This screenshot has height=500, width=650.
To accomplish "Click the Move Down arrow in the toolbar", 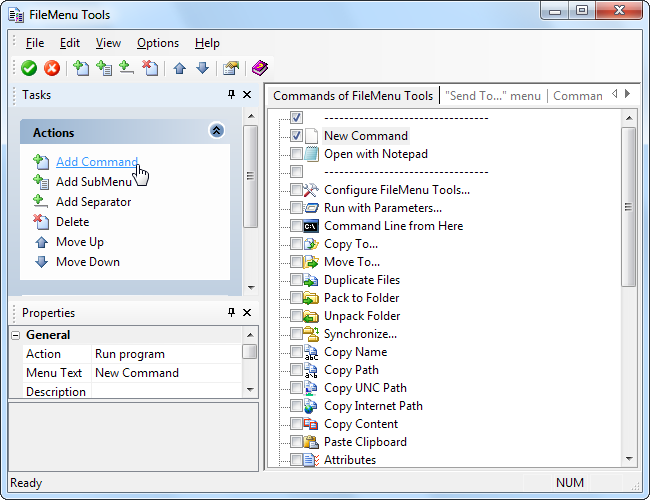I will 202,68.
